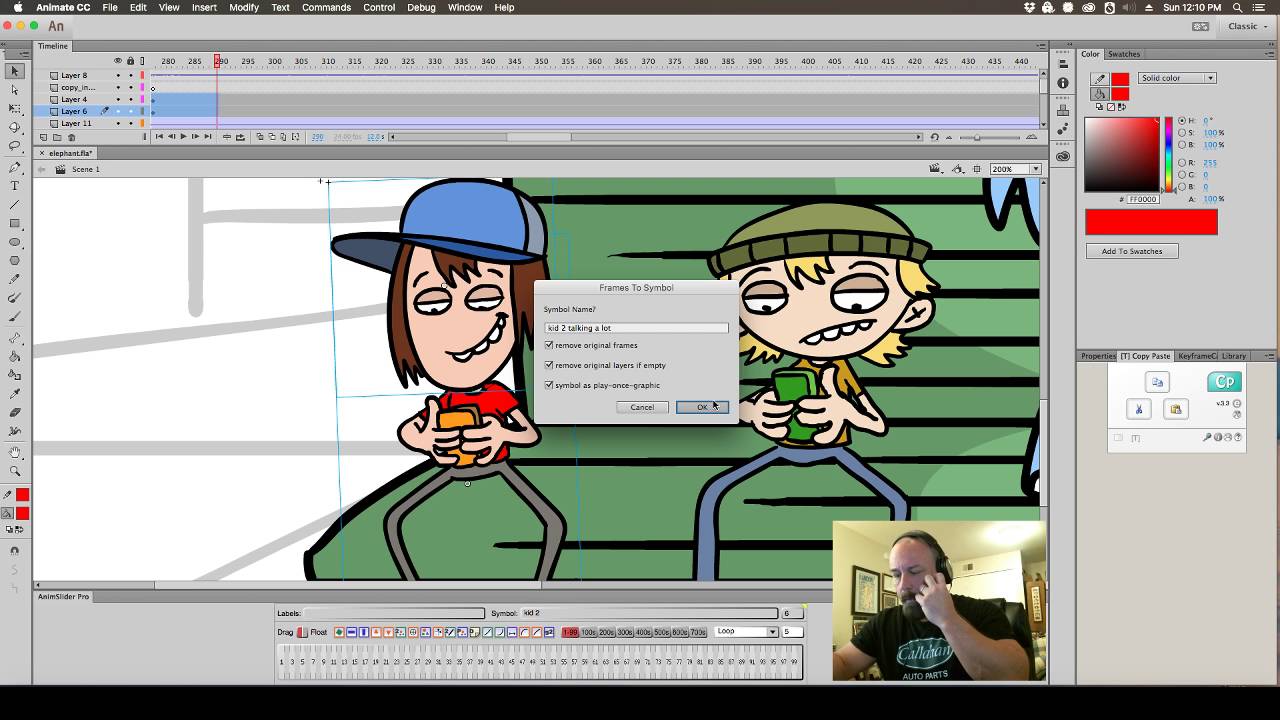The height and width of the screenshot is (720, 1280).
Task: Select the R red radio button
Action: point(1182,162)
